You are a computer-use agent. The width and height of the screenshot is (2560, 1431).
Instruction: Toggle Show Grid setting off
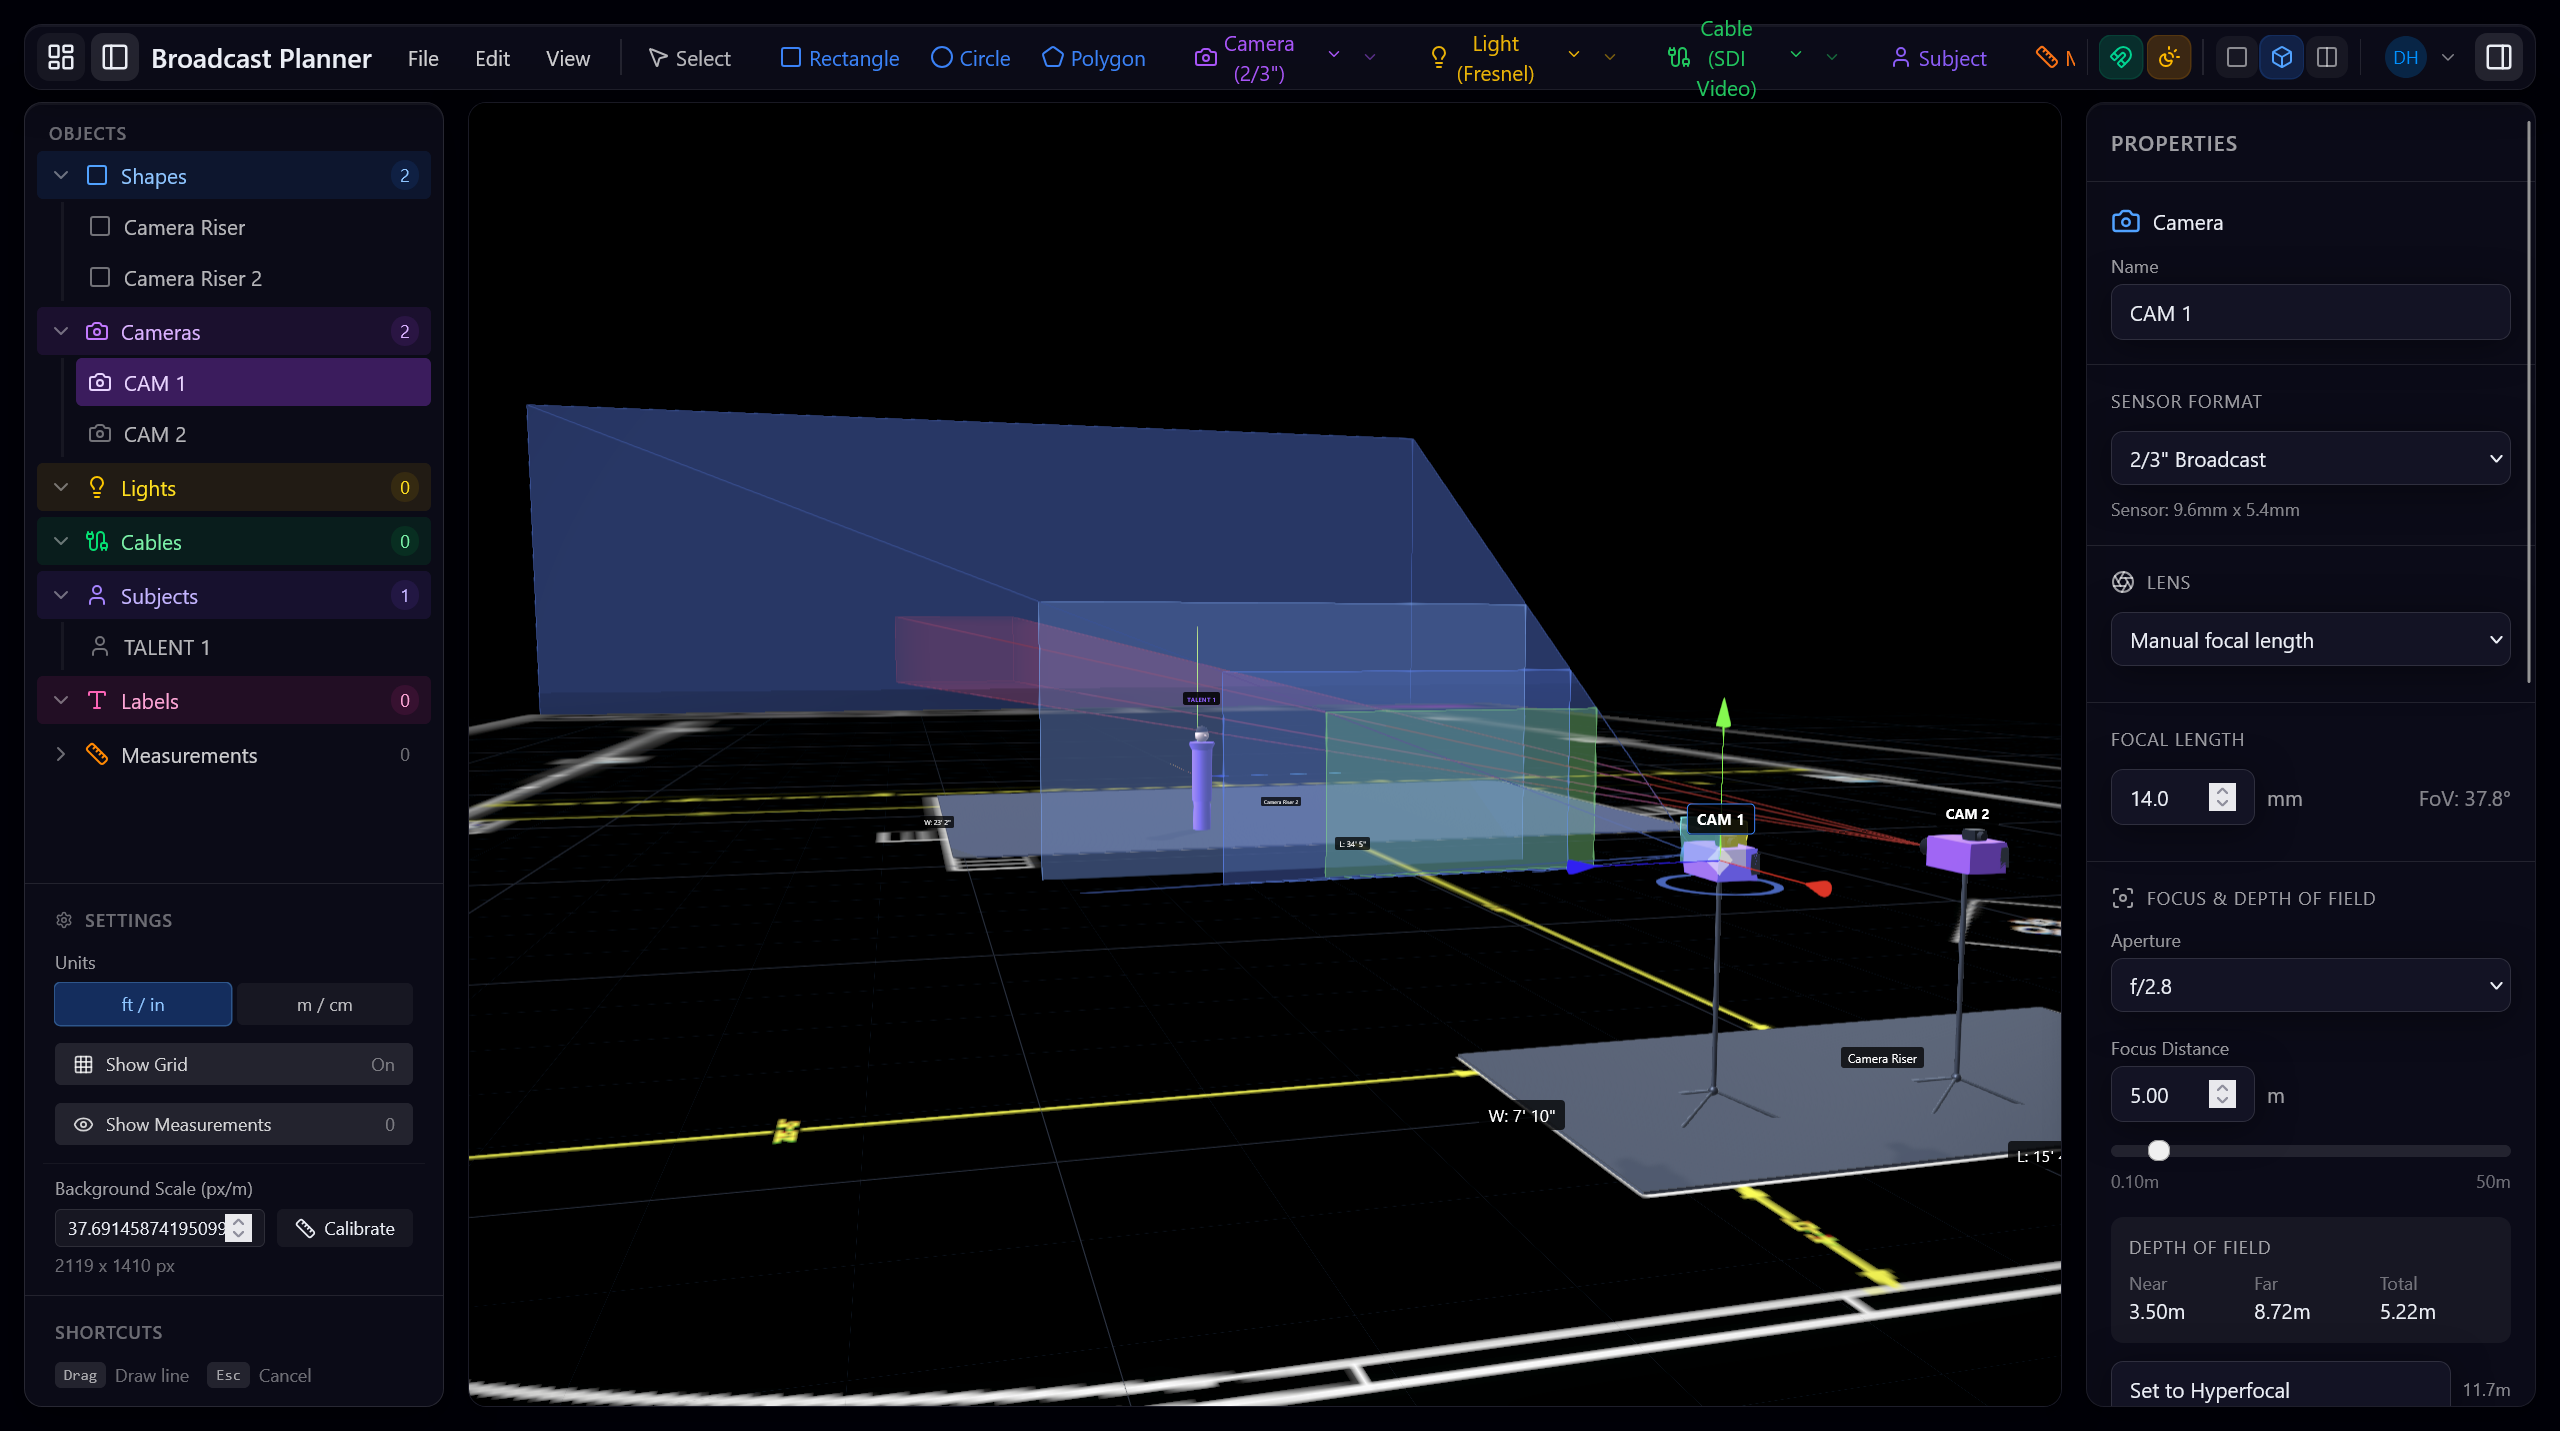click(x=233, y=1064)
